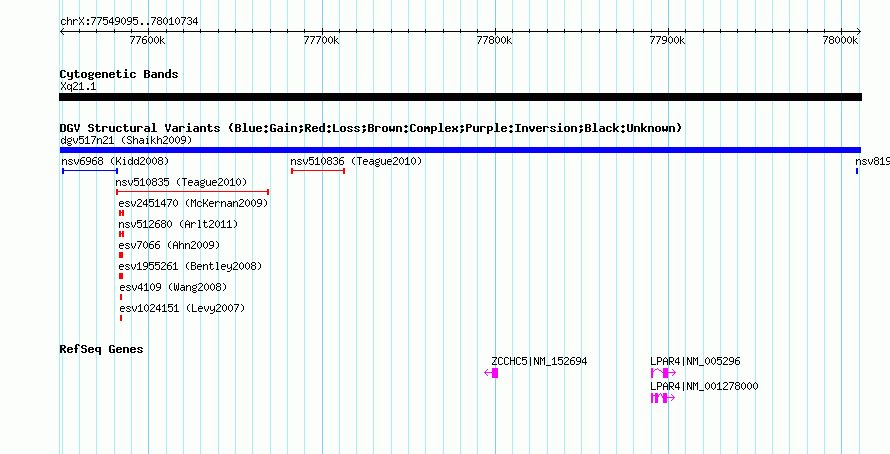Screen dimensions: 890x454
Task: Click the 77800k ruler tick label
Action: 494,40
